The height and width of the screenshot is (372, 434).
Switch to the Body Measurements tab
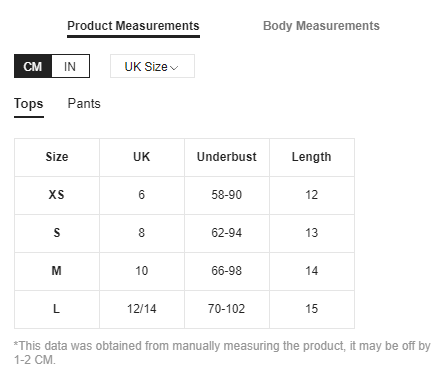[x=321, y=26]
